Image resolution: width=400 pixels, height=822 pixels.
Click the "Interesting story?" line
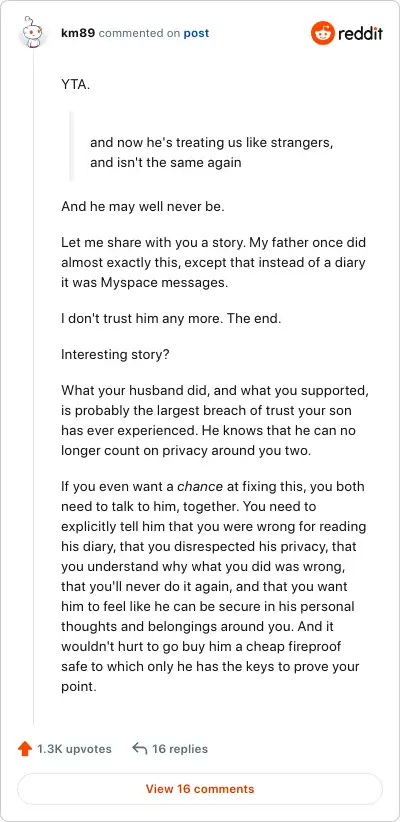[x=115, y=354]
